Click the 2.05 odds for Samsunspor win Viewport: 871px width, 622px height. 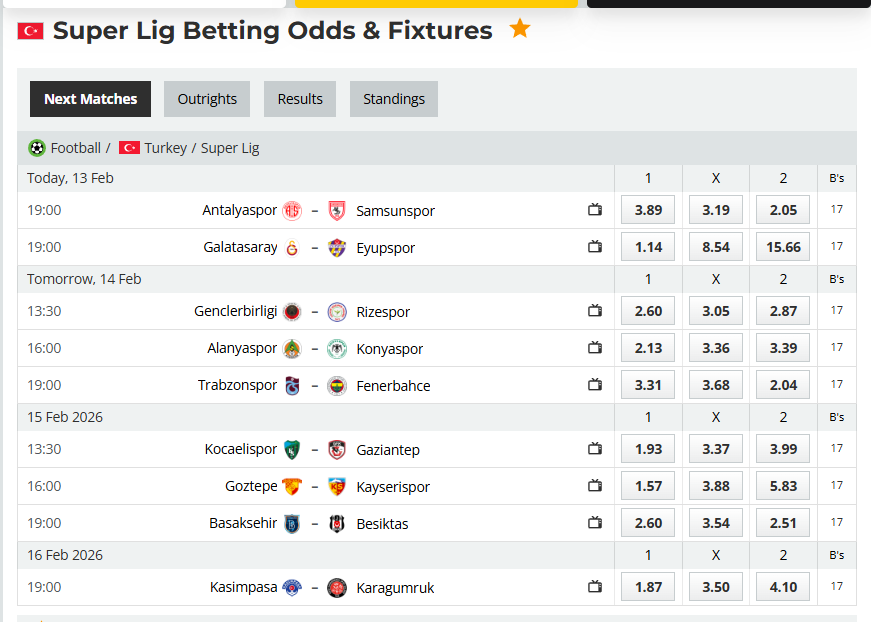pyautogui.click(x=782, y=210)
